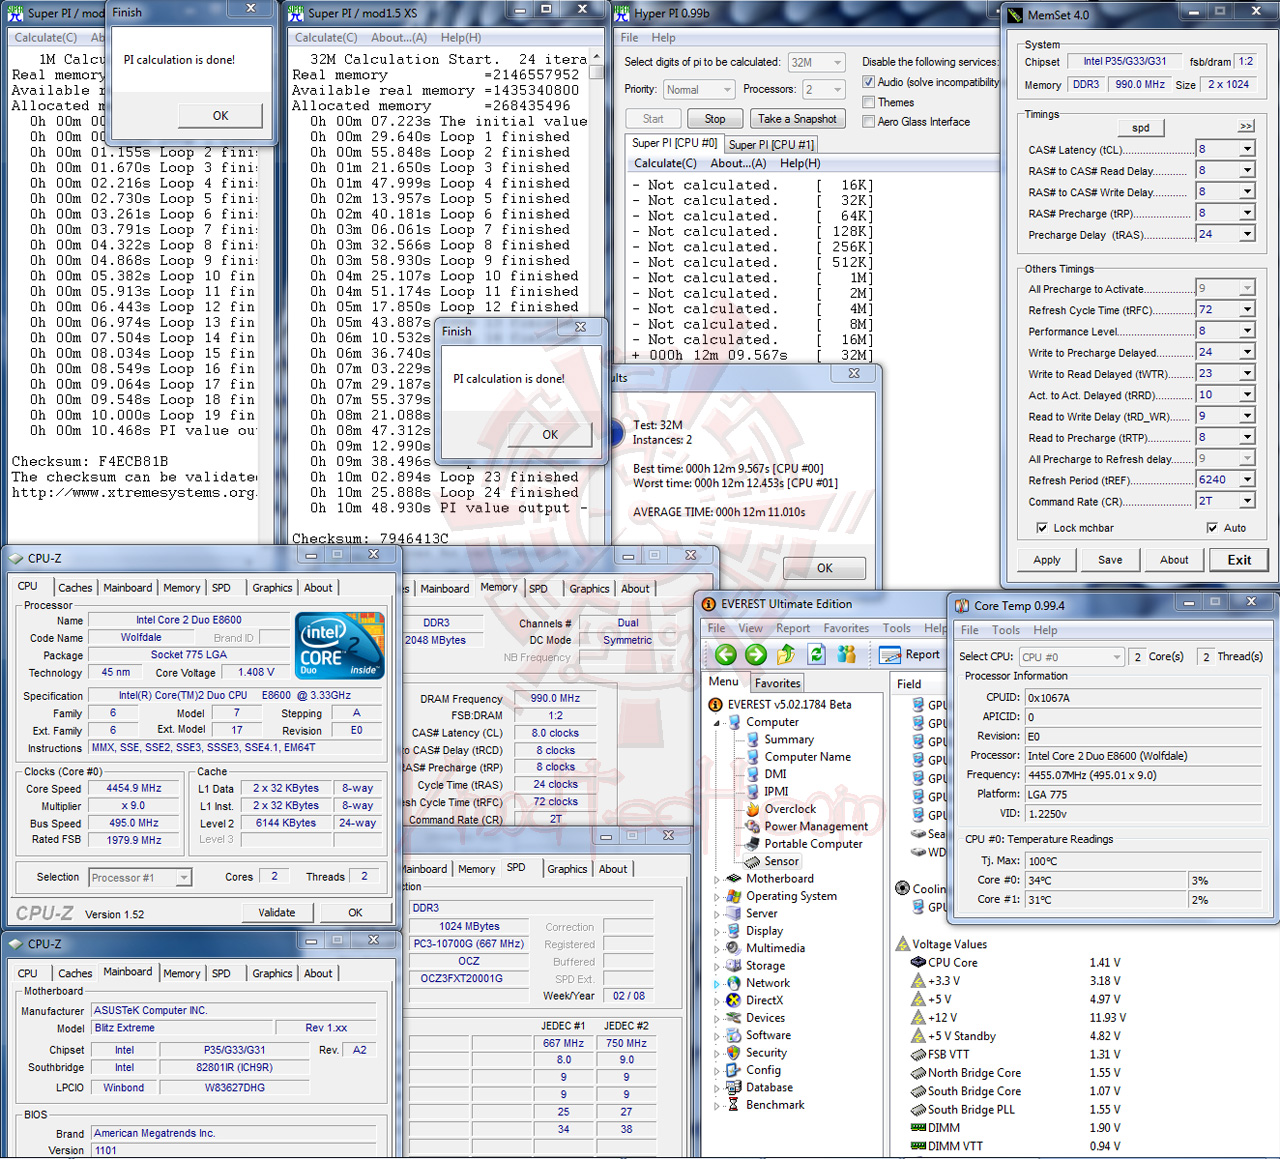The width and height of the screenshot is (1280, 1159).
Task: Expand the Motherboard node arrow in EVEREST tree
Action: [716, 879]
